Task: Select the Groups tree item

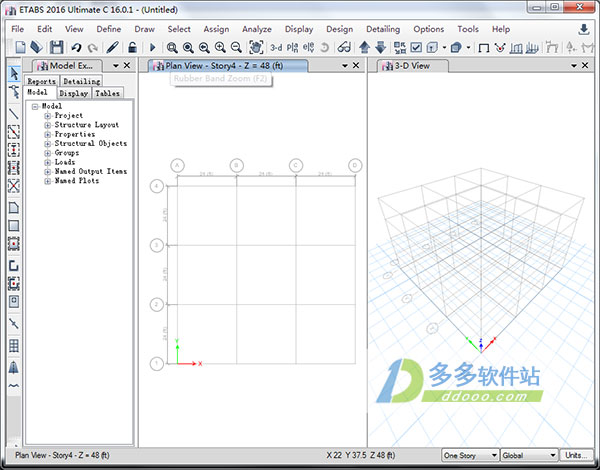Action: (x=67, y=153)
